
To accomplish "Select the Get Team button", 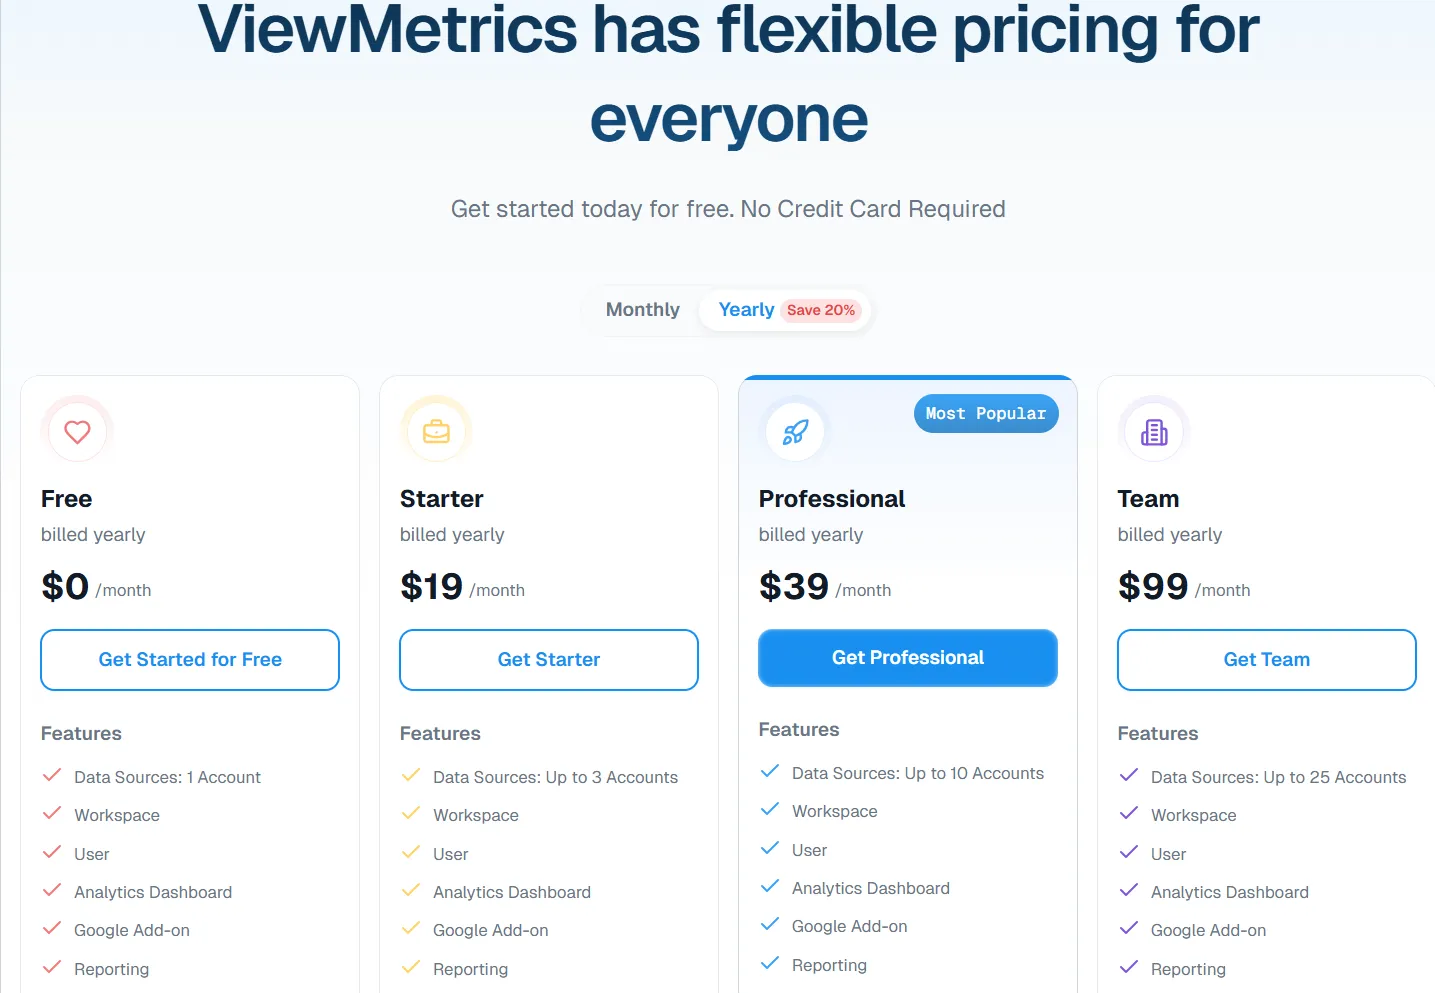I will click(x=1266, y=660).
